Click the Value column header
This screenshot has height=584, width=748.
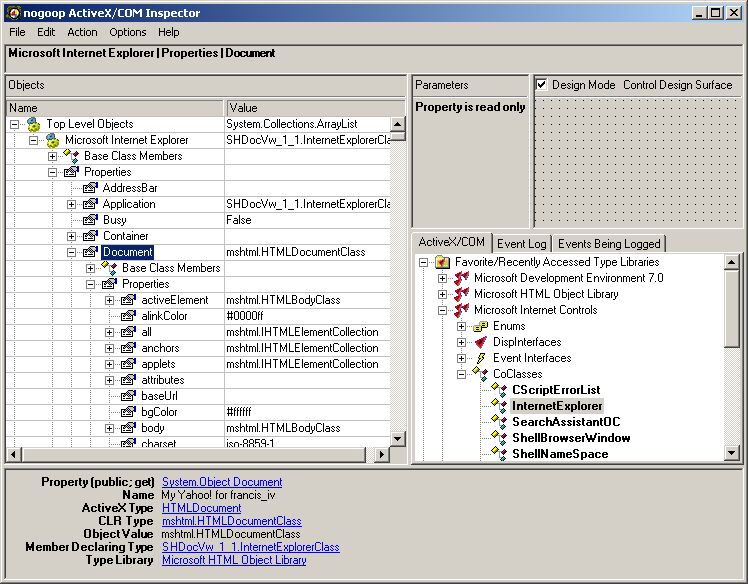(315, 108)
